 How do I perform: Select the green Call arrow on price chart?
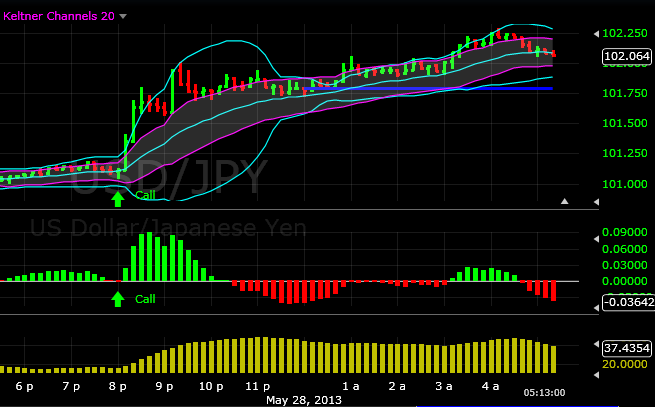[118, 199]
